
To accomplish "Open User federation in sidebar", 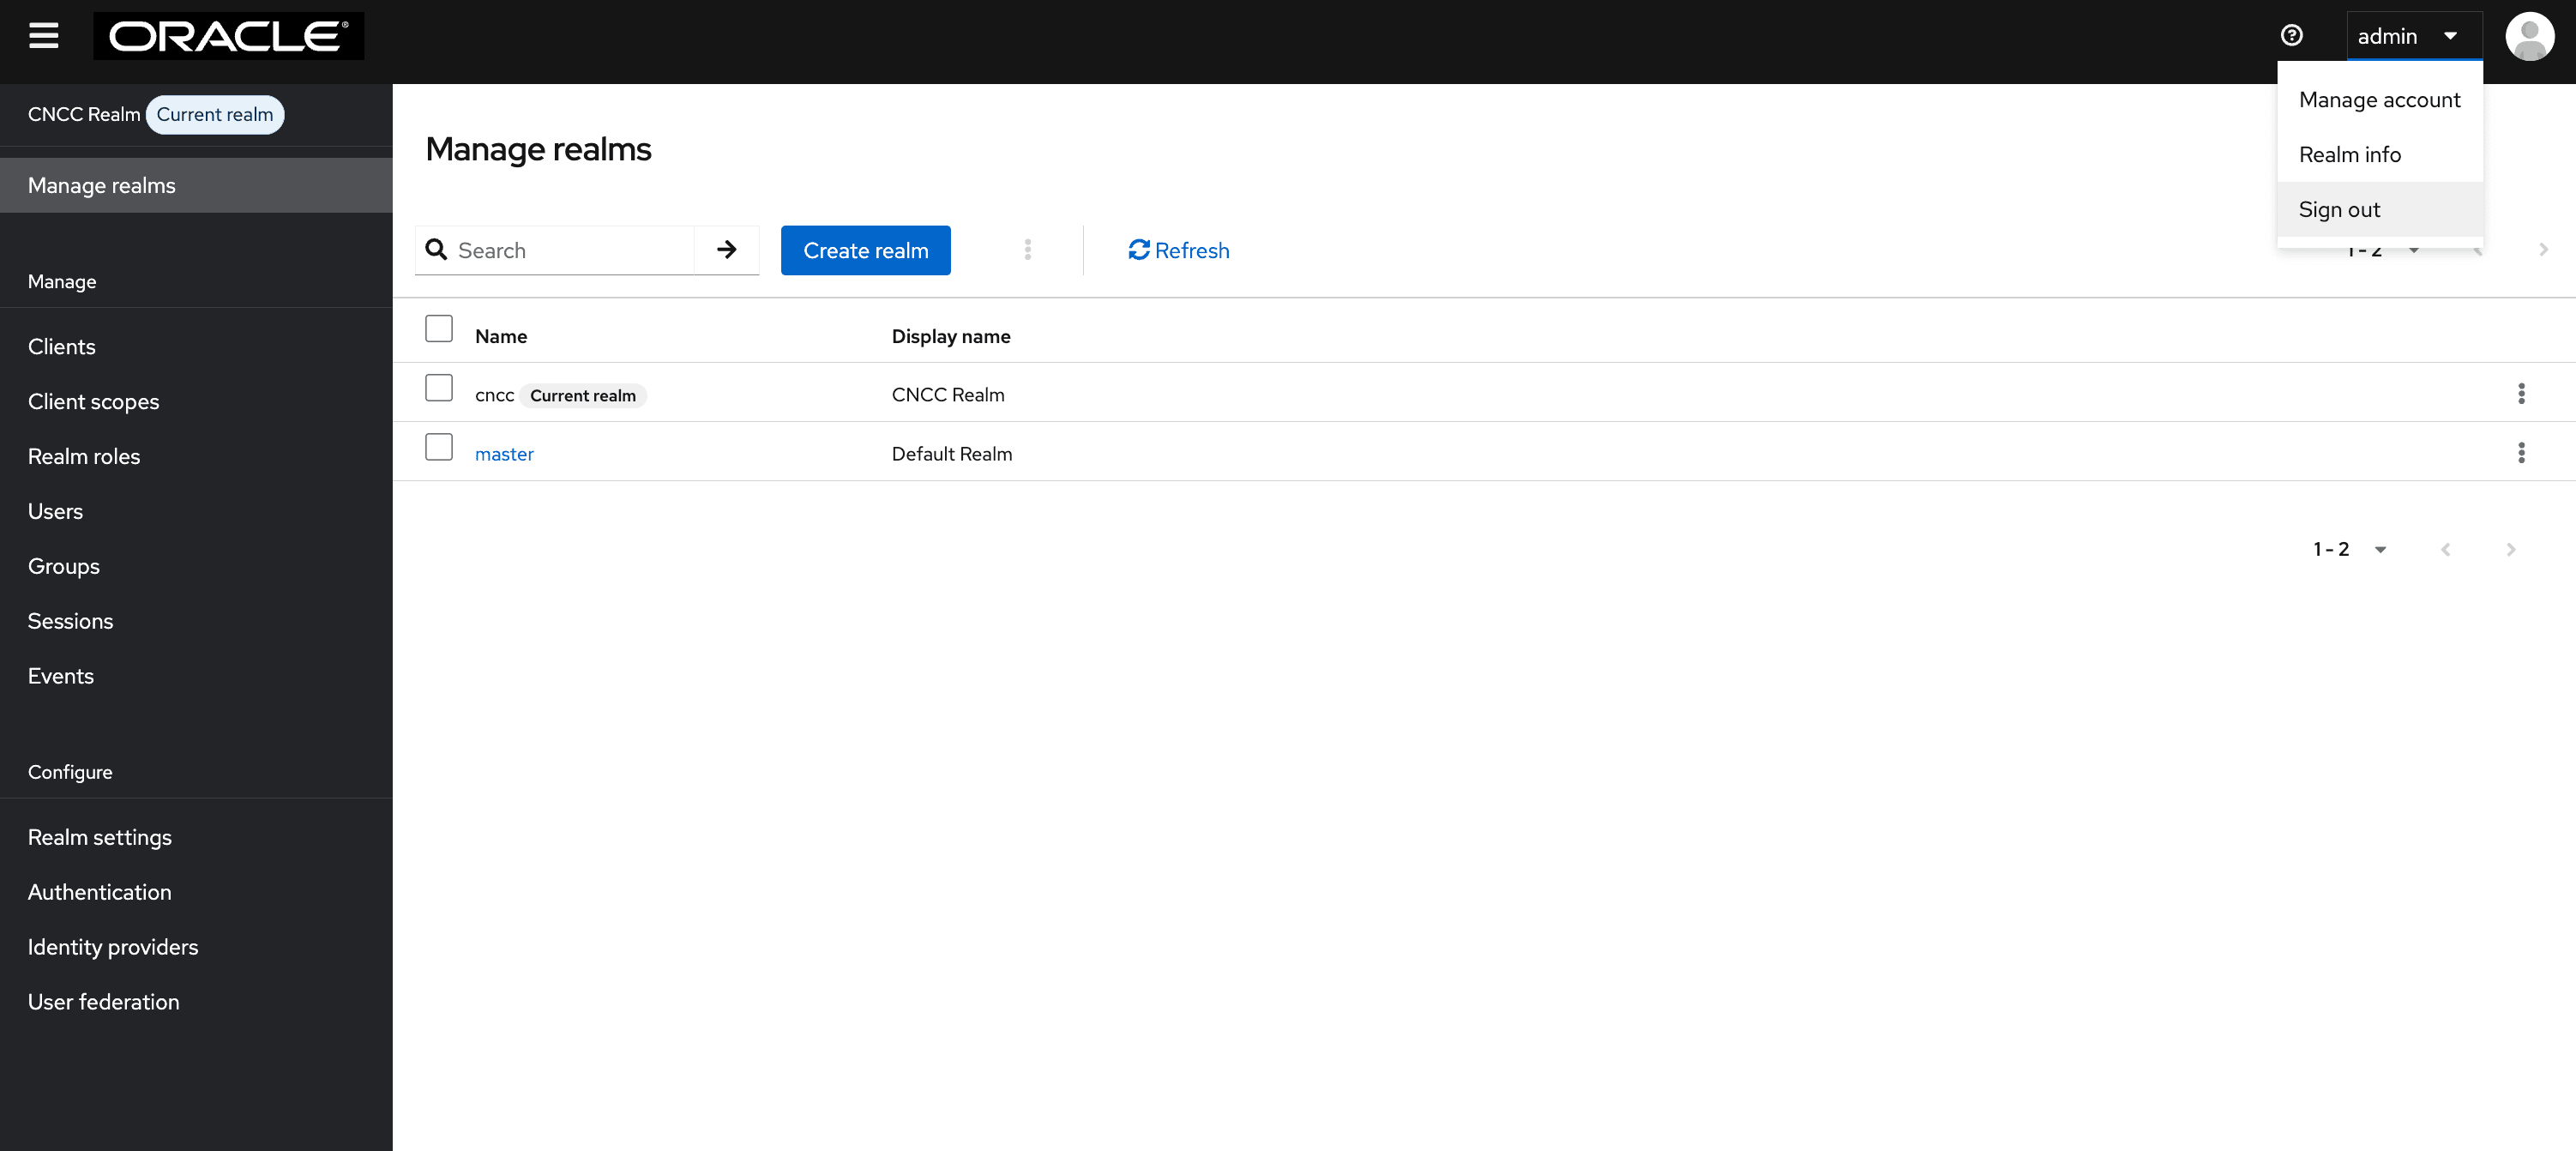I will click(x=196, y=1003).
